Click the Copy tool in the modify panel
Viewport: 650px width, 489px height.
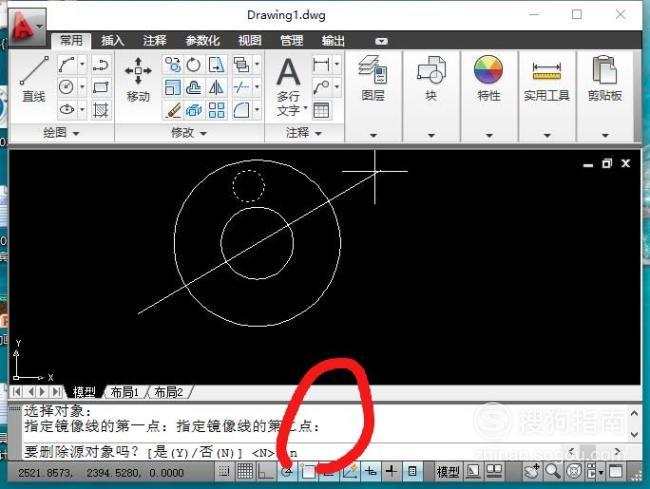172,64
